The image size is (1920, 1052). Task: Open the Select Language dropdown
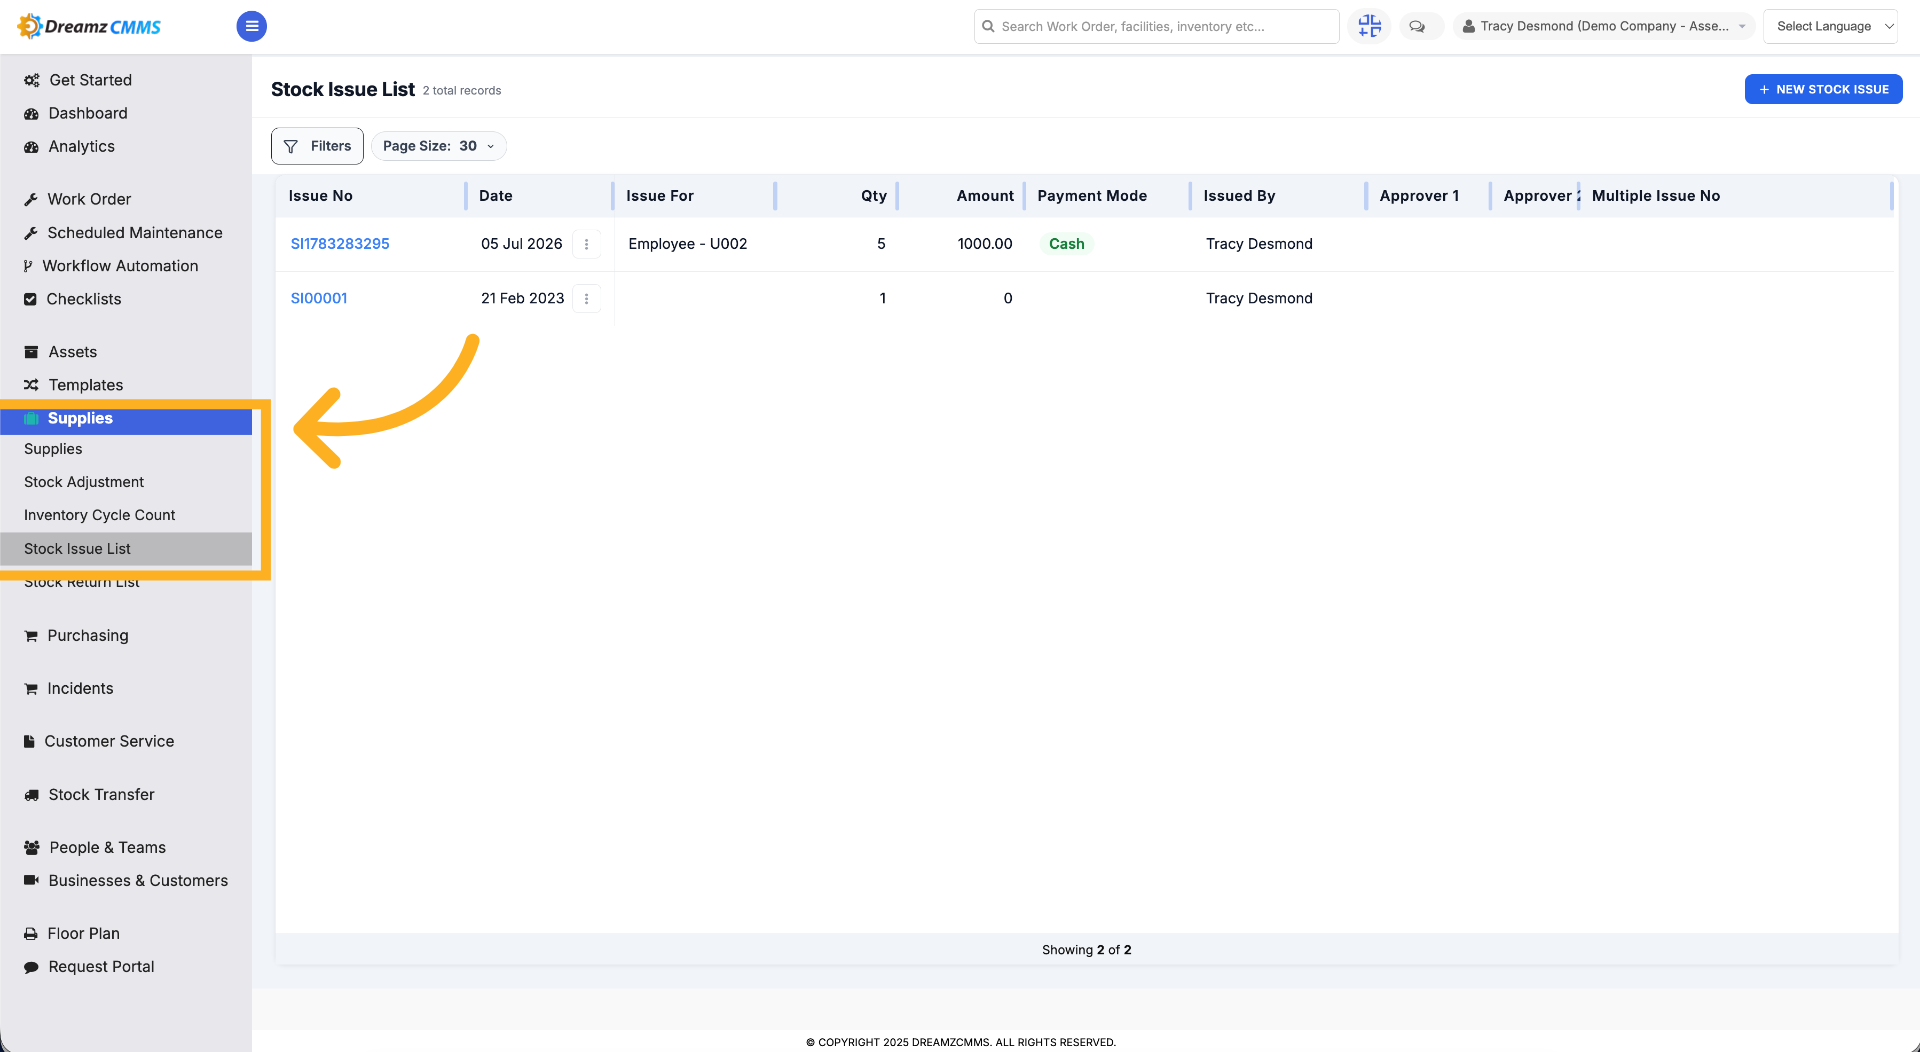(1830, 26)
